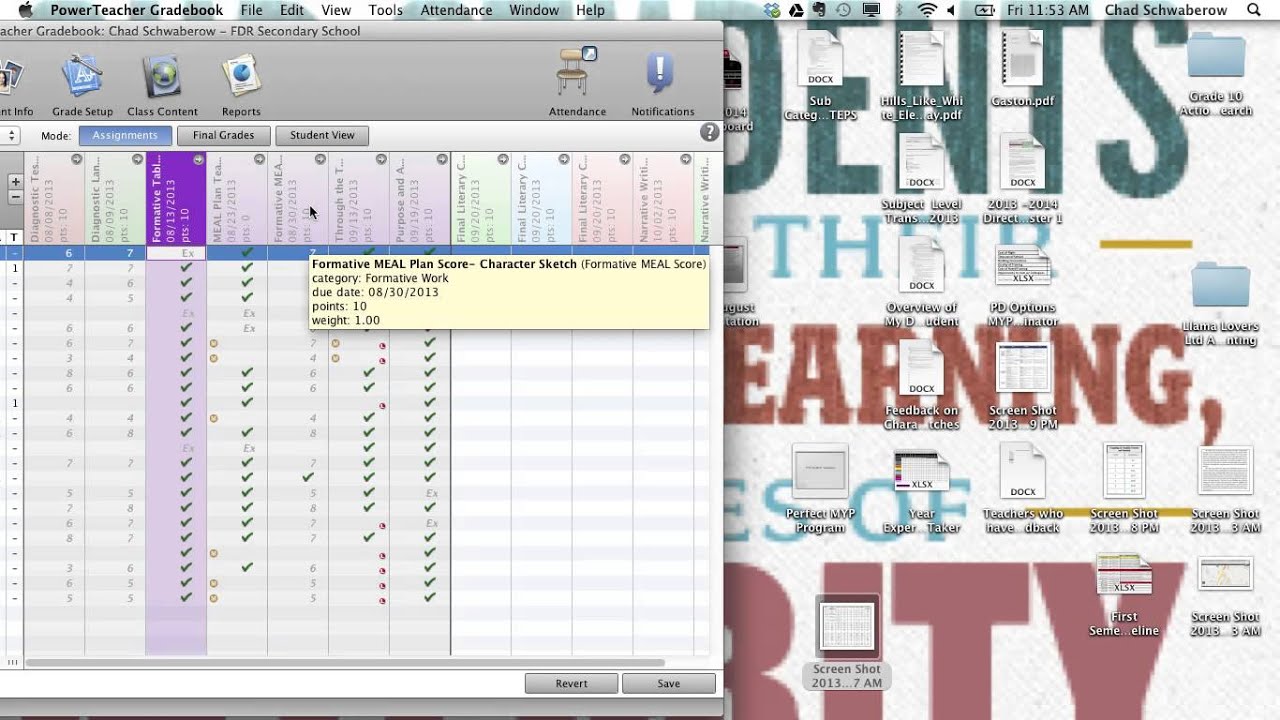Open Spotlight search in the menu bar

click(x=1254, y=10)
